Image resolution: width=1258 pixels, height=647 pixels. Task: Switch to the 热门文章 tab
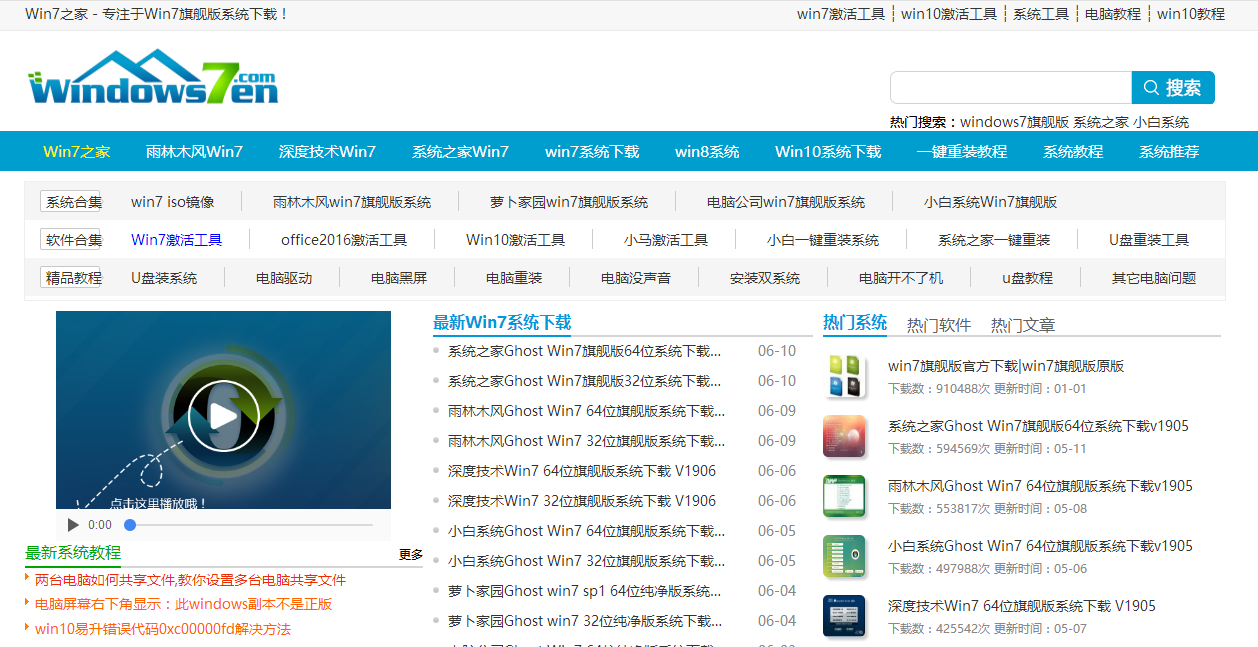click(x=1022, y=323)
